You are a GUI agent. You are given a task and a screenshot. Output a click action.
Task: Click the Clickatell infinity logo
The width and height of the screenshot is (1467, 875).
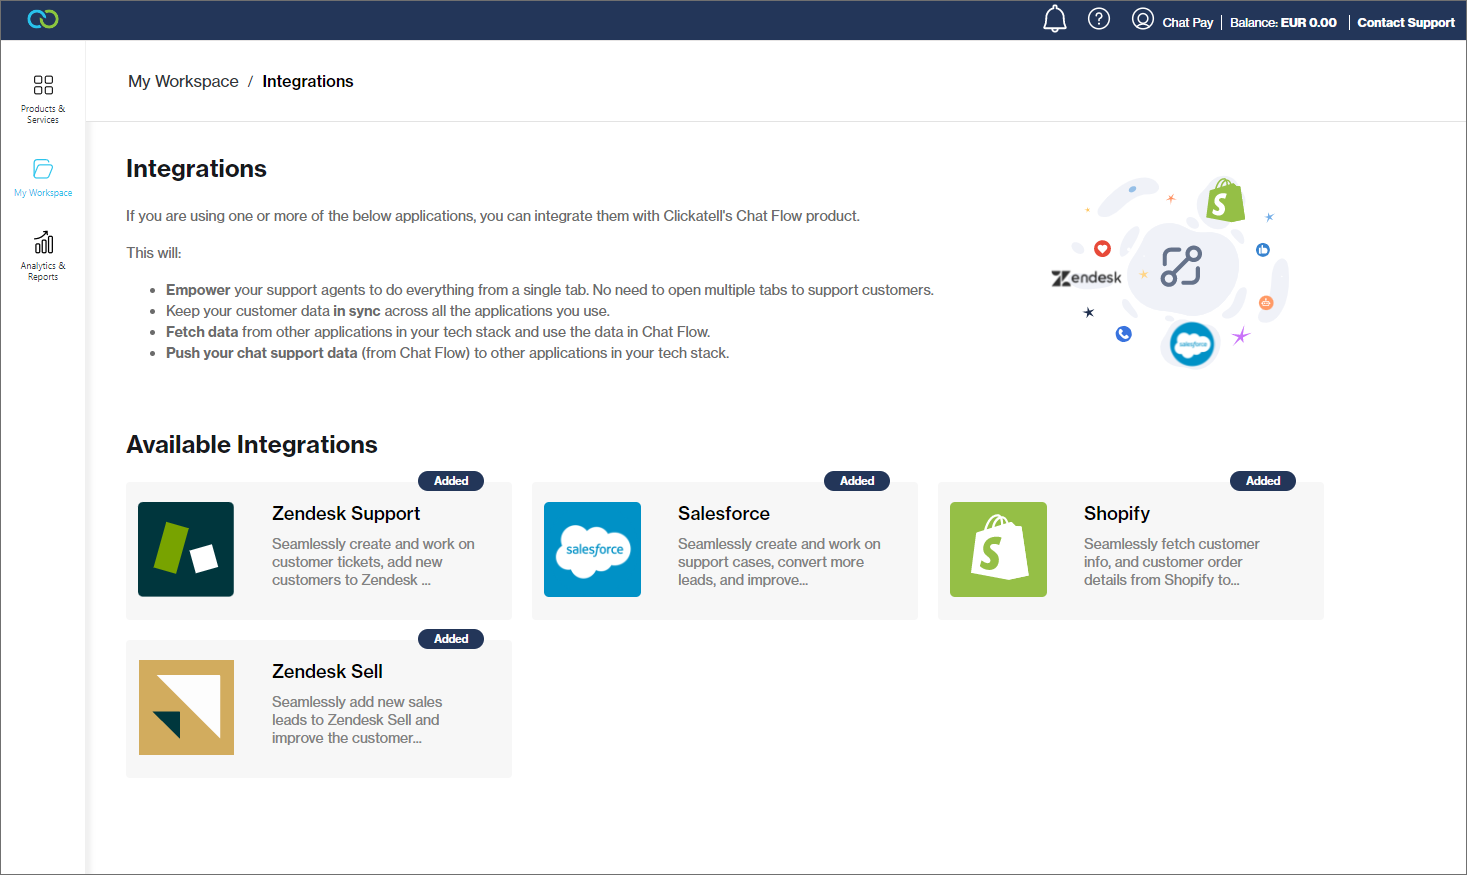pyautogui.click(x=43, y=19)
